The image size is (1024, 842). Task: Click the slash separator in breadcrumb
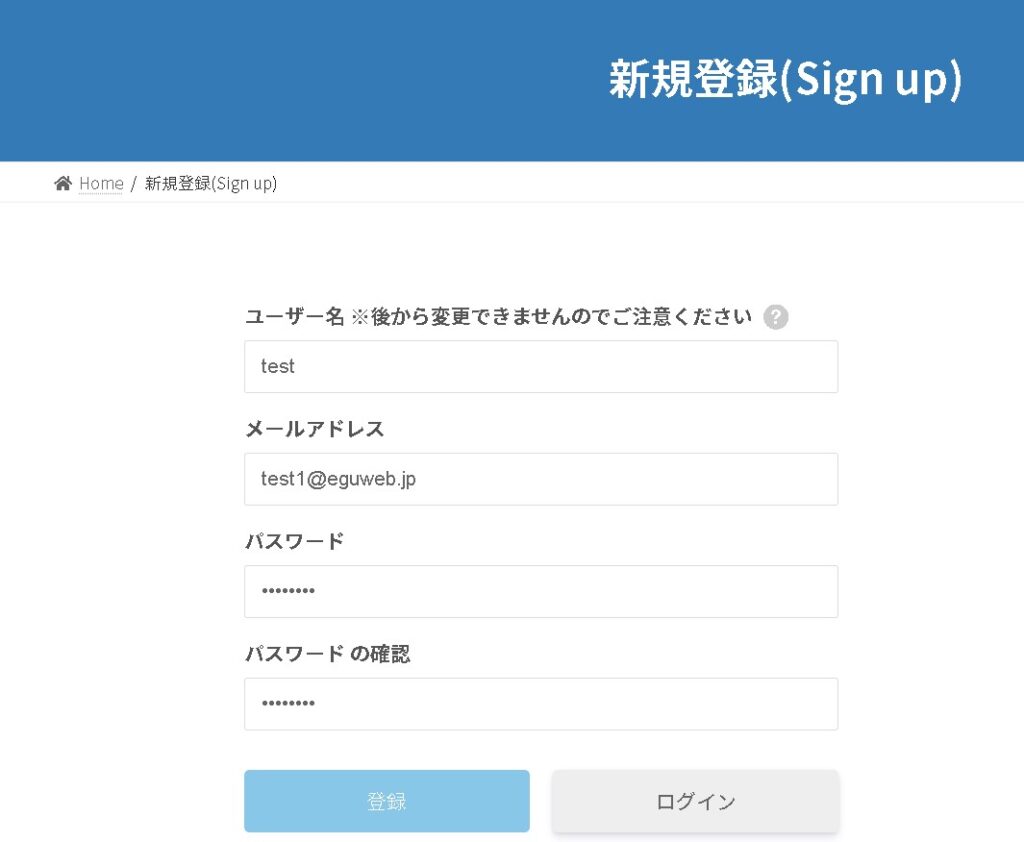pyautogui.click(x=134, y=183)
